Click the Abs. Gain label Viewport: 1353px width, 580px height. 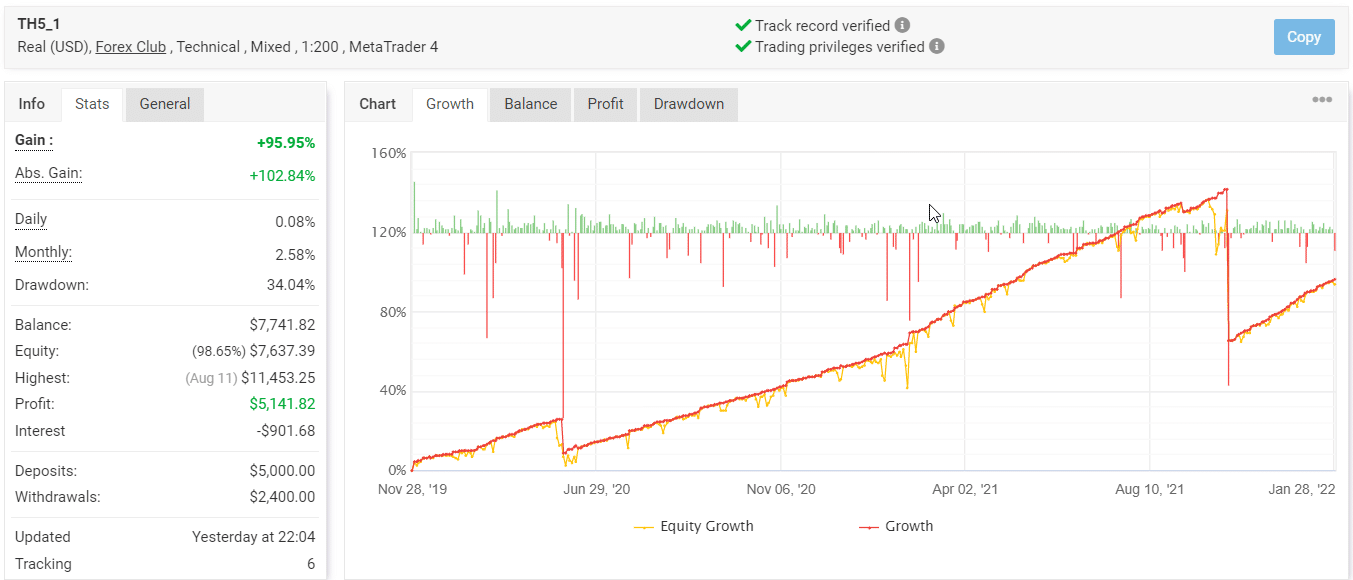tap(48, 174)
